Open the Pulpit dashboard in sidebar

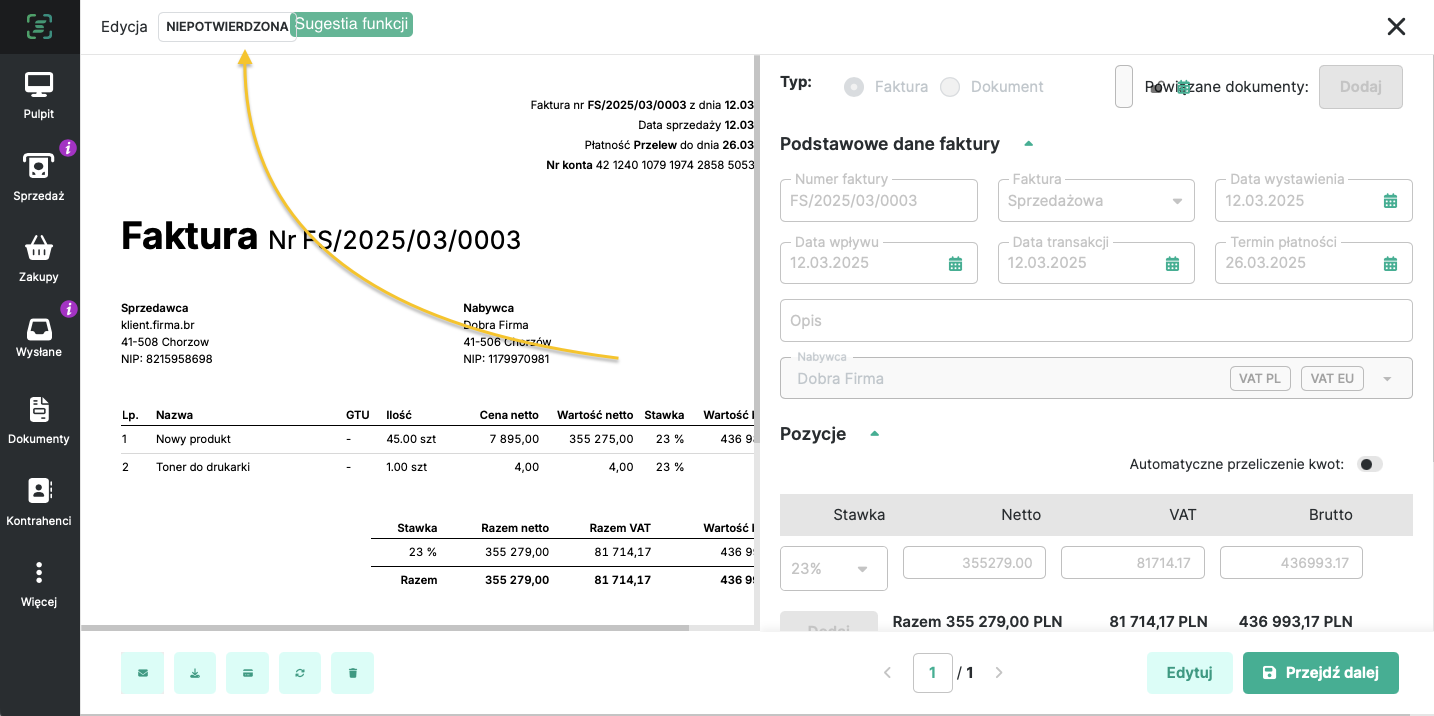39,96
